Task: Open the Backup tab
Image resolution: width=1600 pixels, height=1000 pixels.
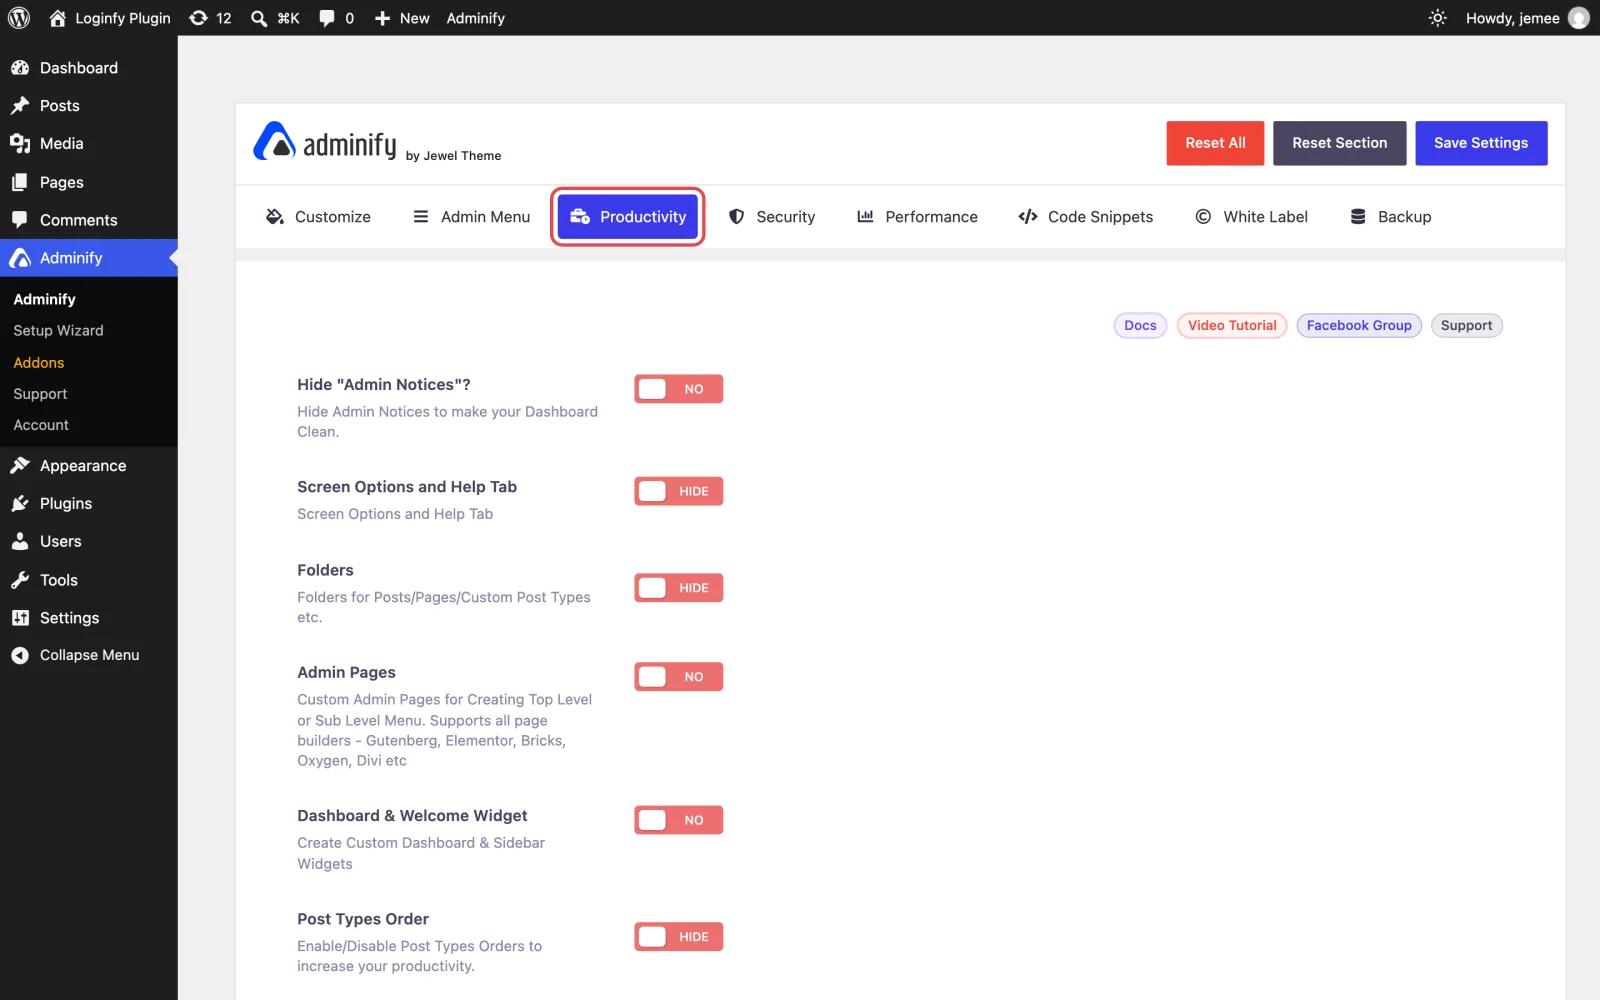Action: click(x=1390, y=217)
